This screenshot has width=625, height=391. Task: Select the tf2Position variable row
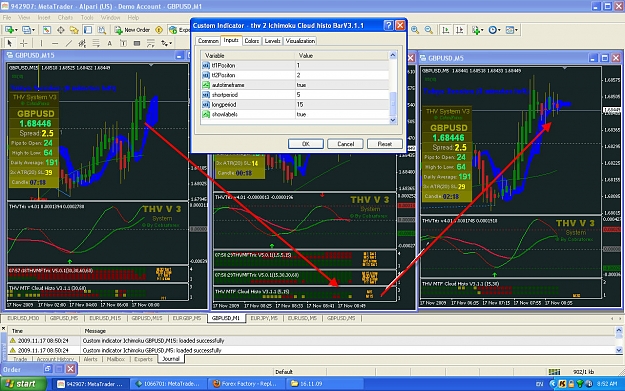[295, 75]
